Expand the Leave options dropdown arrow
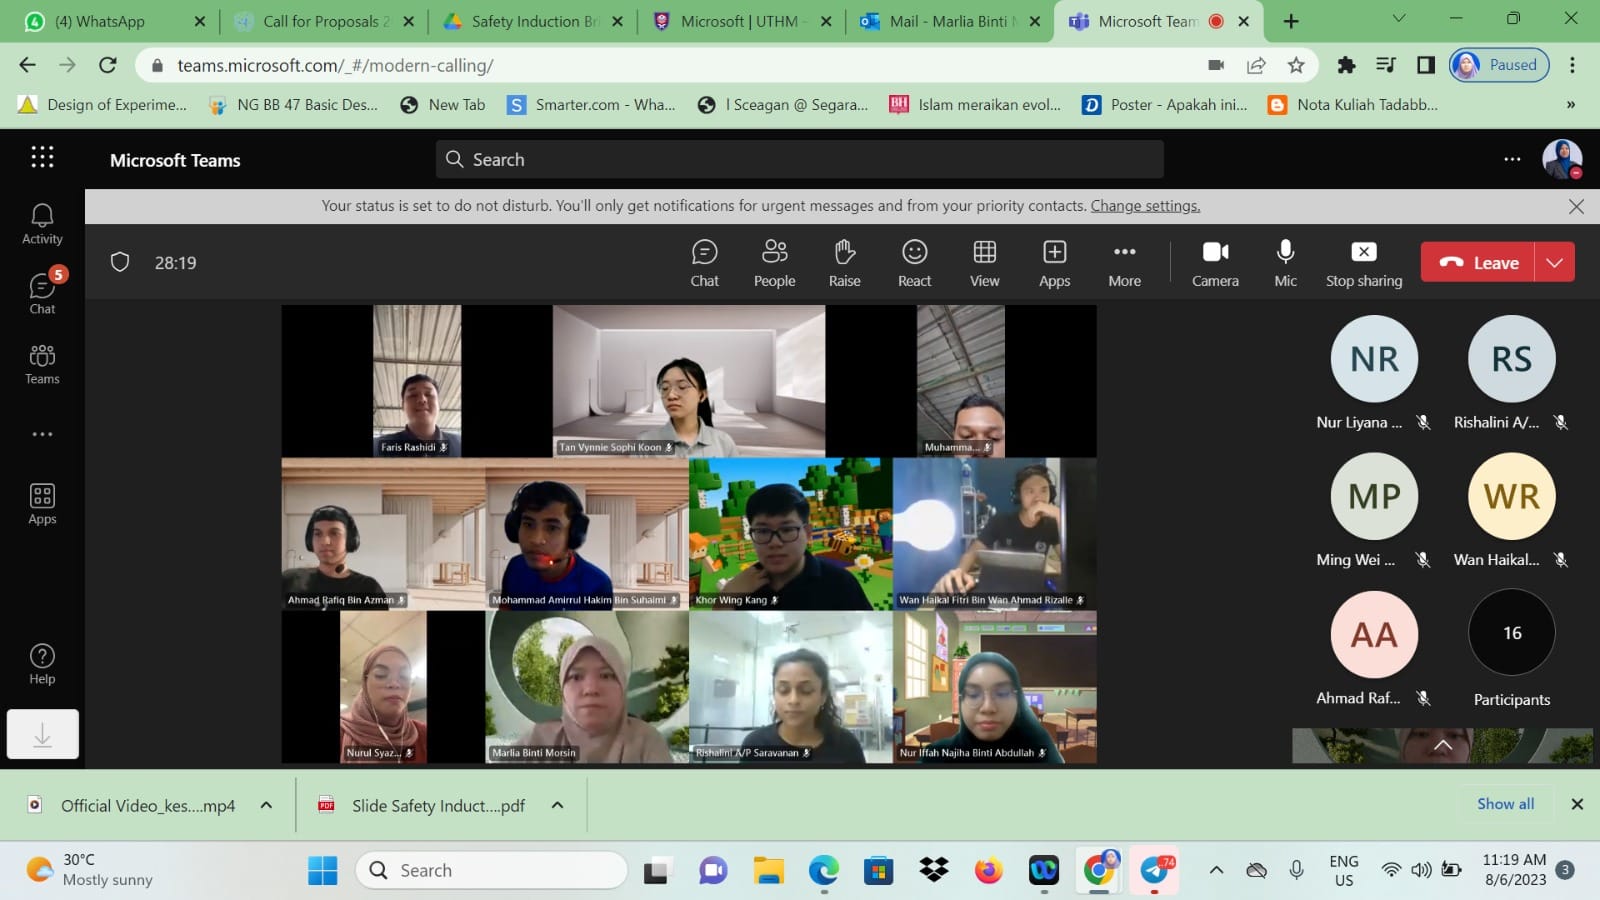The image size is (1600, 900). click(x=1554, y=263)
